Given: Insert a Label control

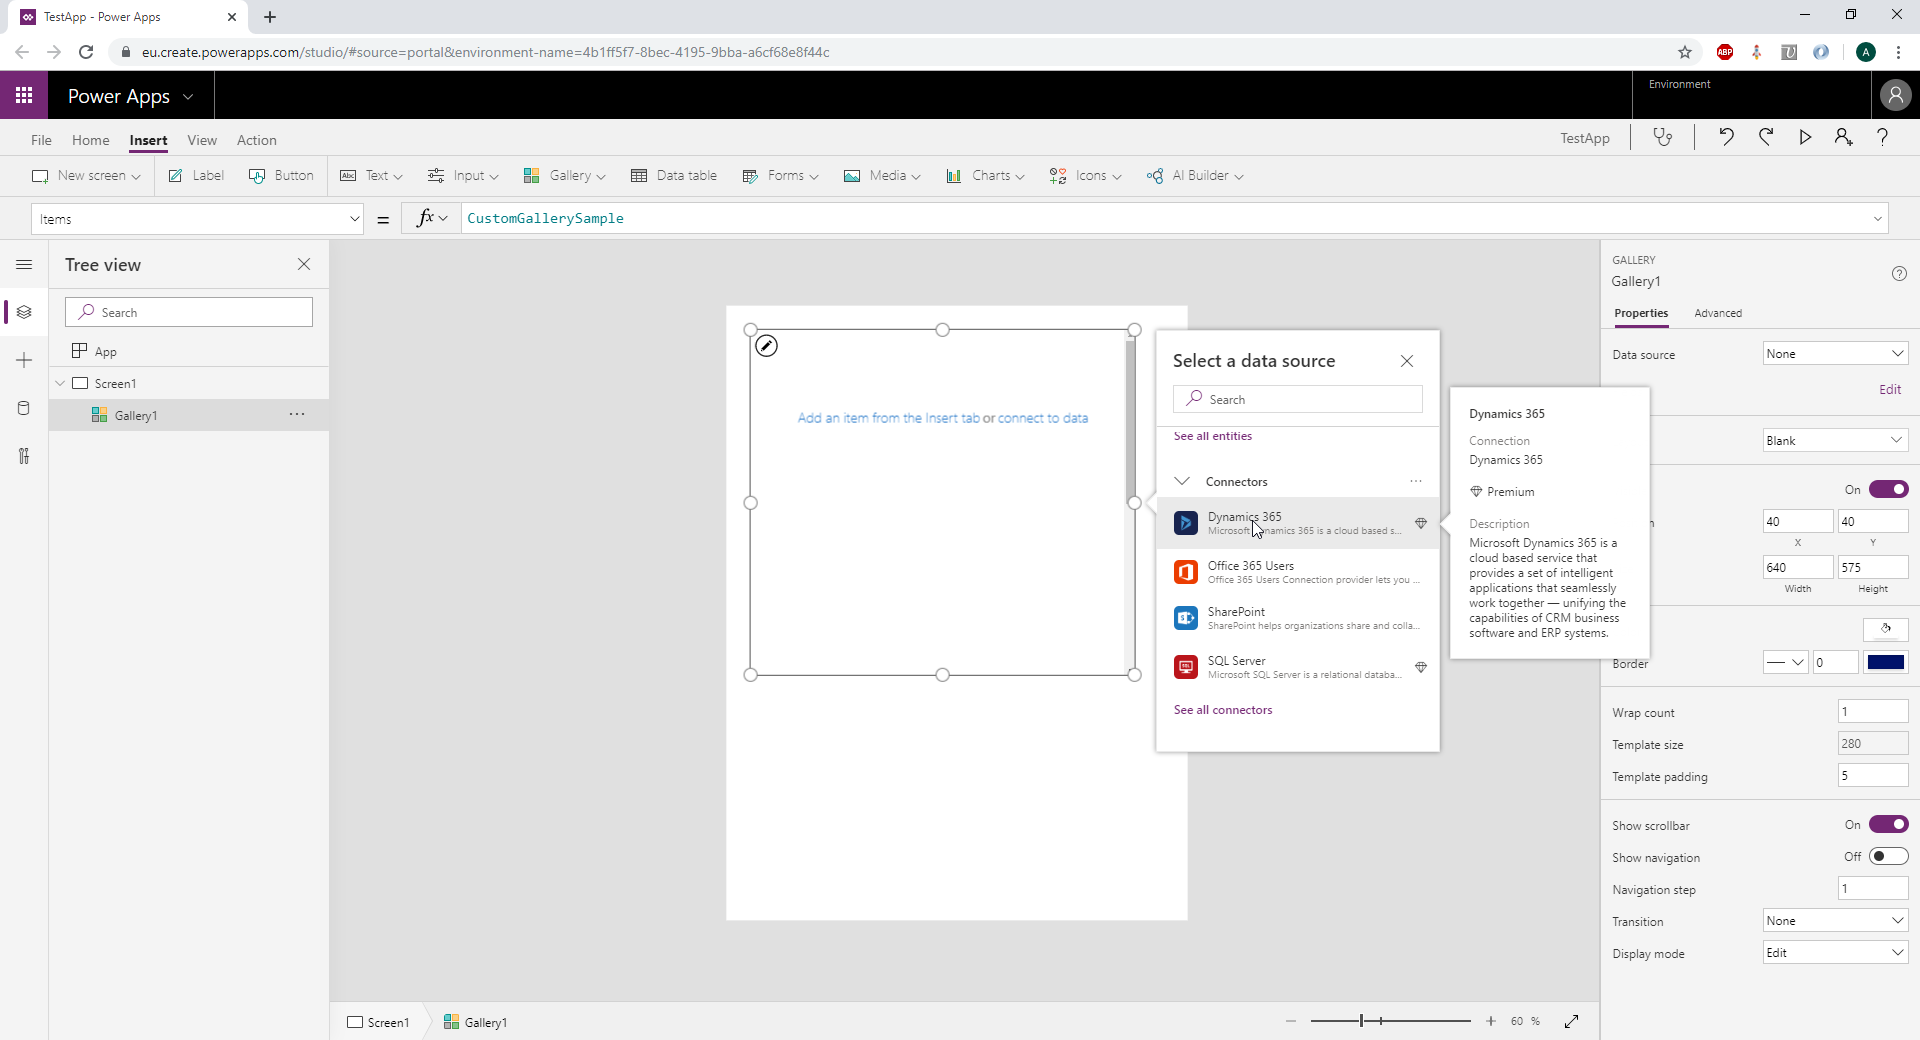Looking at the screenshot, I should (x=196, y=175).
